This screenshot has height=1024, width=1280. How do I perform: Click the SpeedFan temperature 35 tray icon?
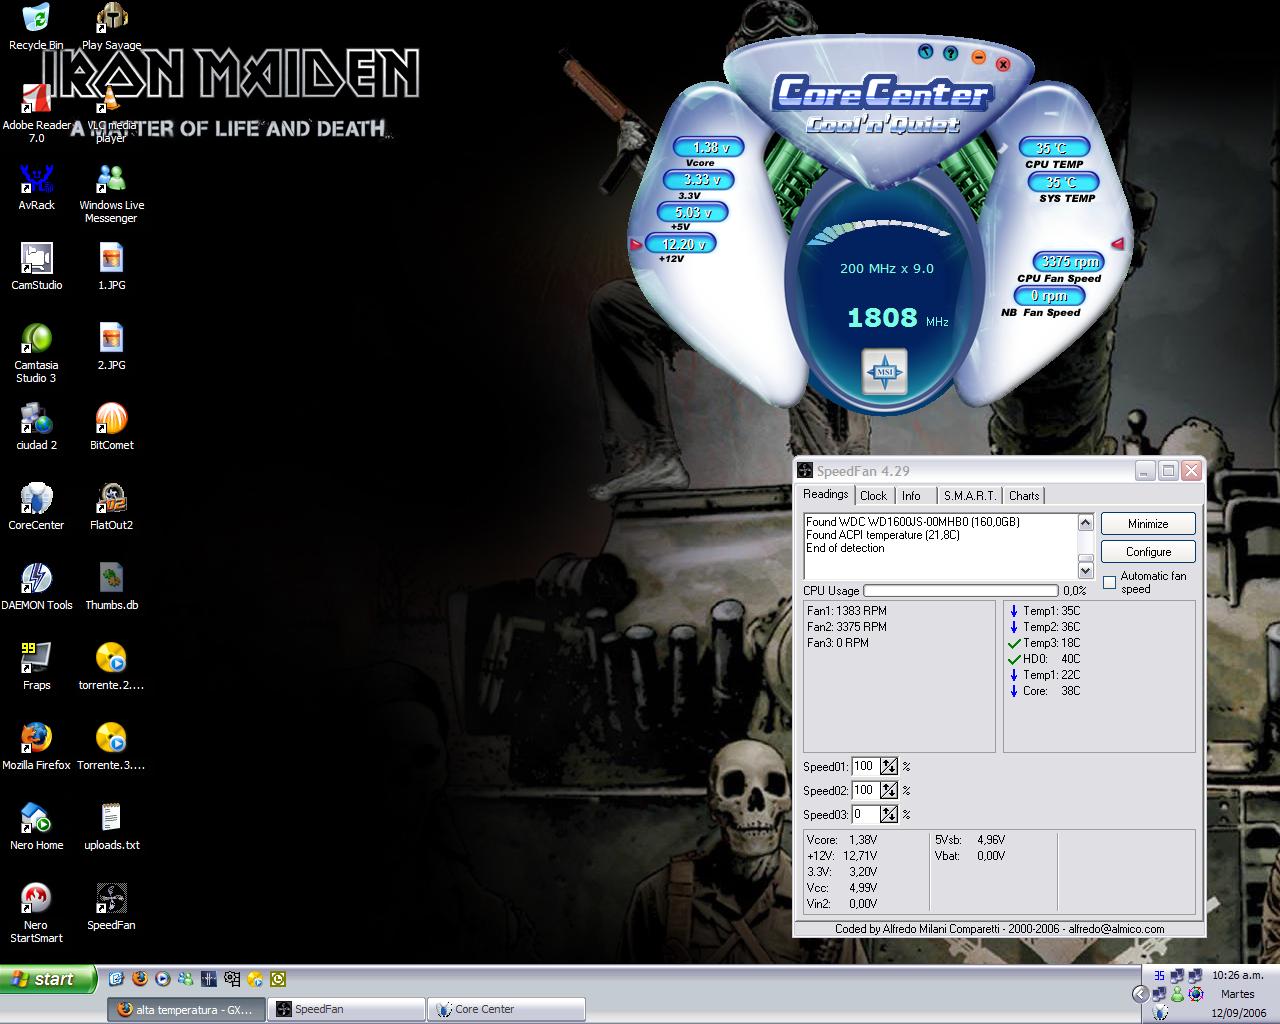pos(1159,975)
